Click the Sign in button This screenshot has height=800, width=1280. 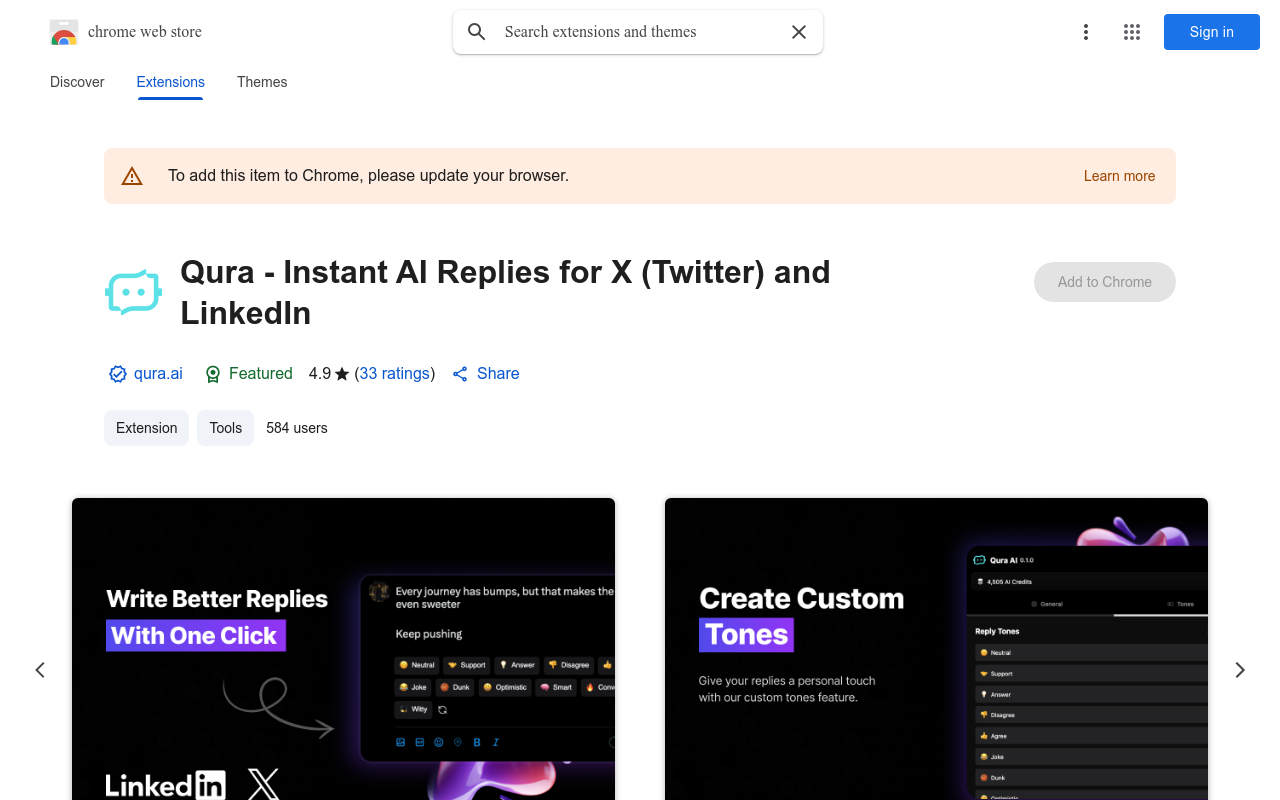1212,32
